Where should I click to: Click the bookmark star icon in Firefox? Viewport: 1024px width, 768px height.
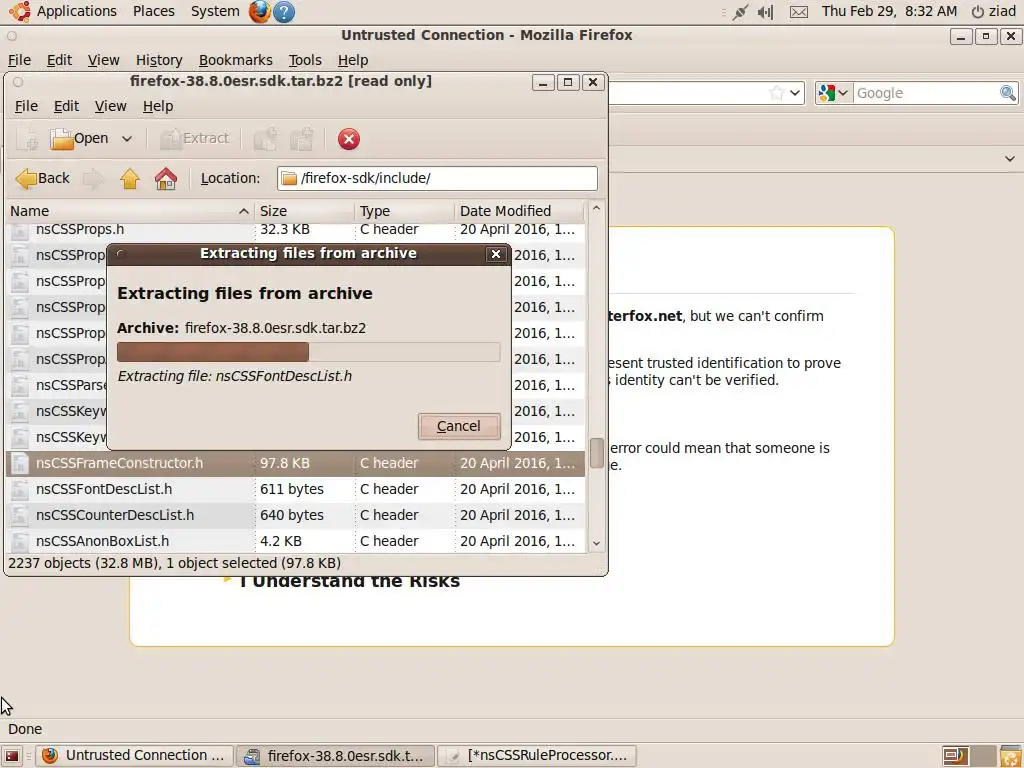[x=776, y=93]
